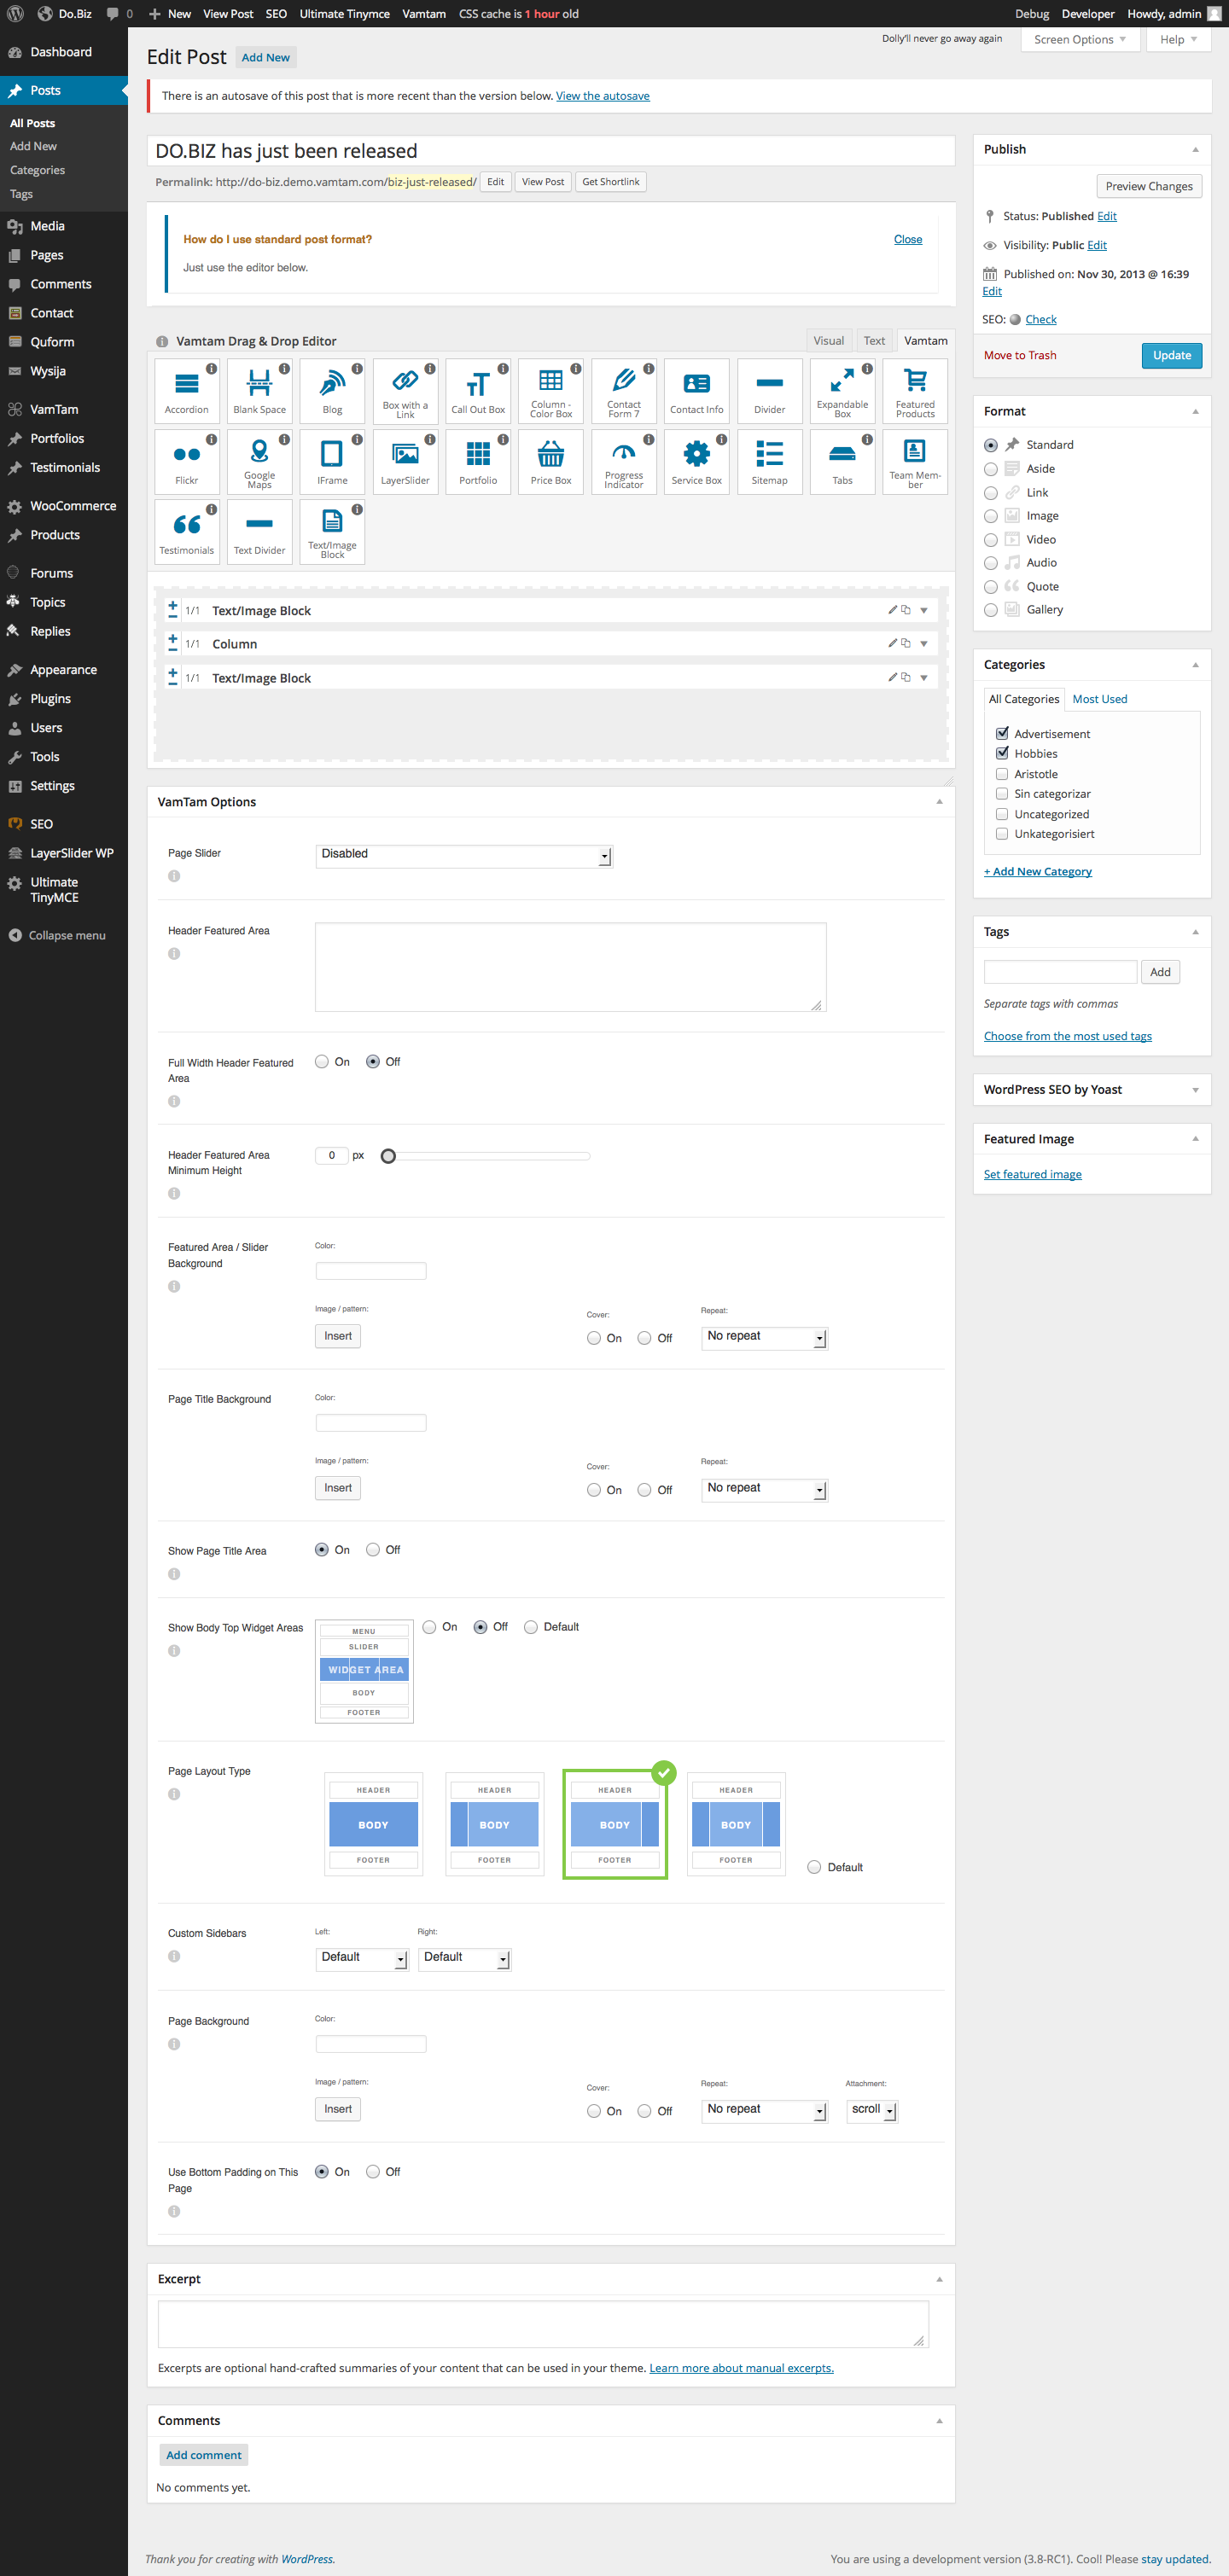The height and width of the screenshot is (2576, 1229).
Task: Turn Off Show Page Title Area
Action: pyautogui.click(x=373, y=1550)
